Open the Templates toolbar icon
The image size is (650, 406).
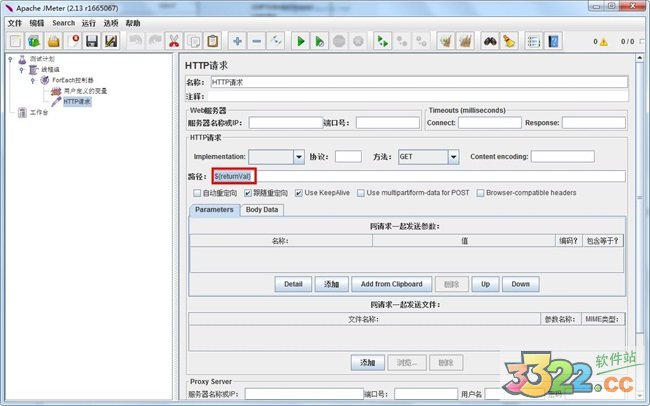click(x=34, y=41)
